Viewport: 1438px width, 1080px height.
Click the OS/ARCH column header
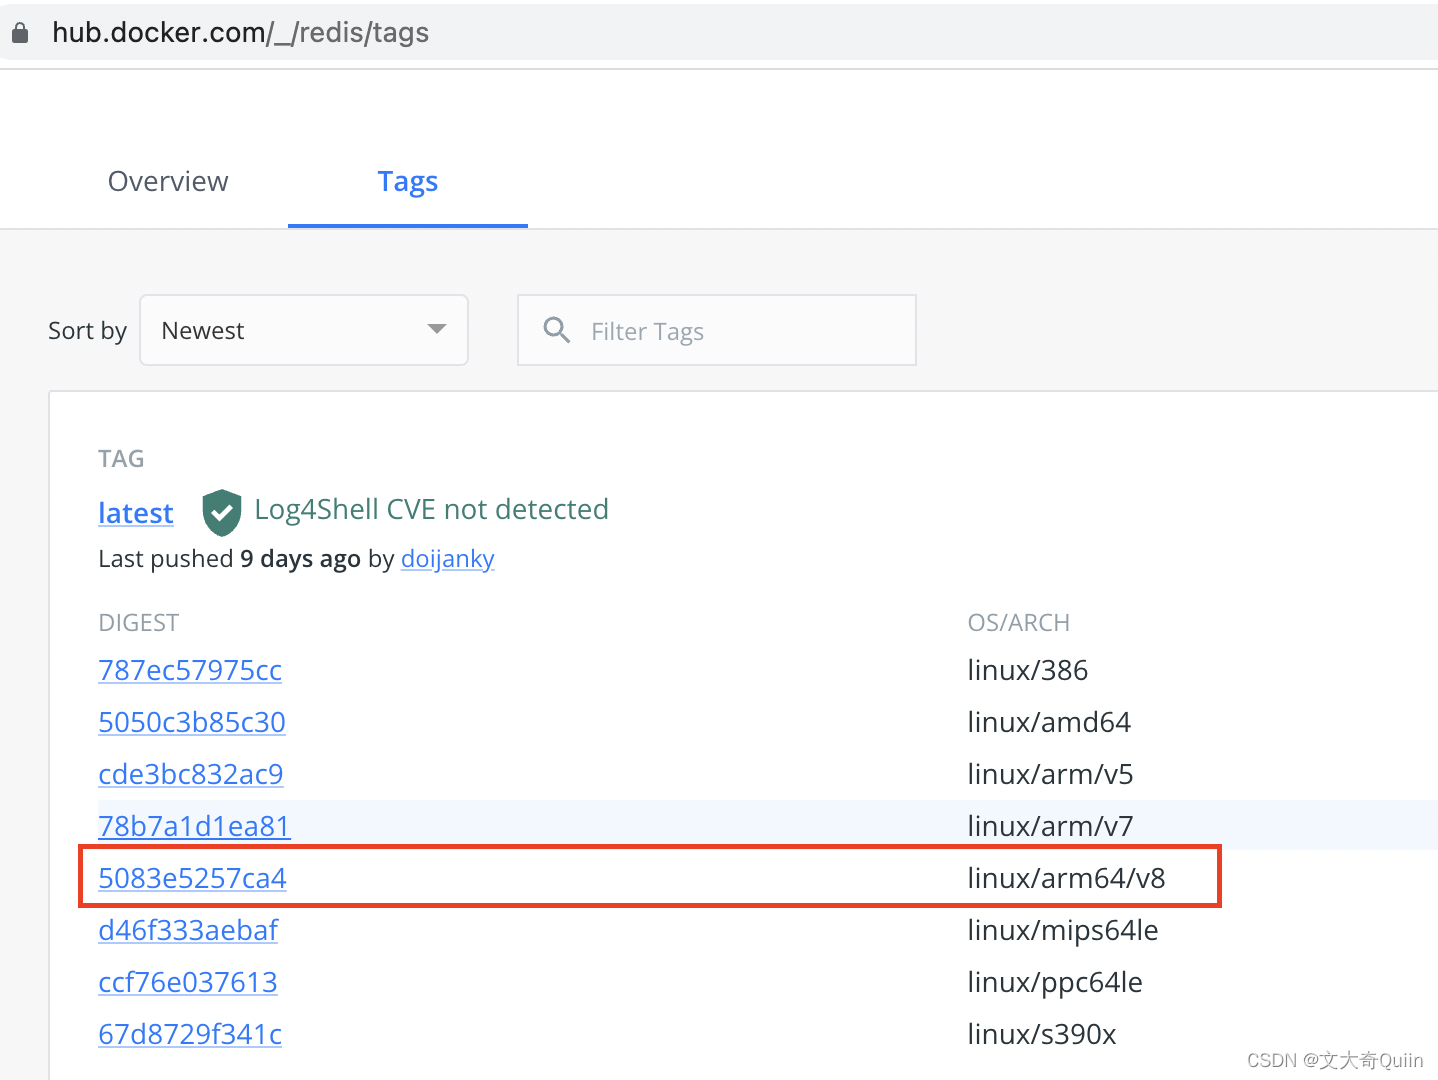[1018, 623]
